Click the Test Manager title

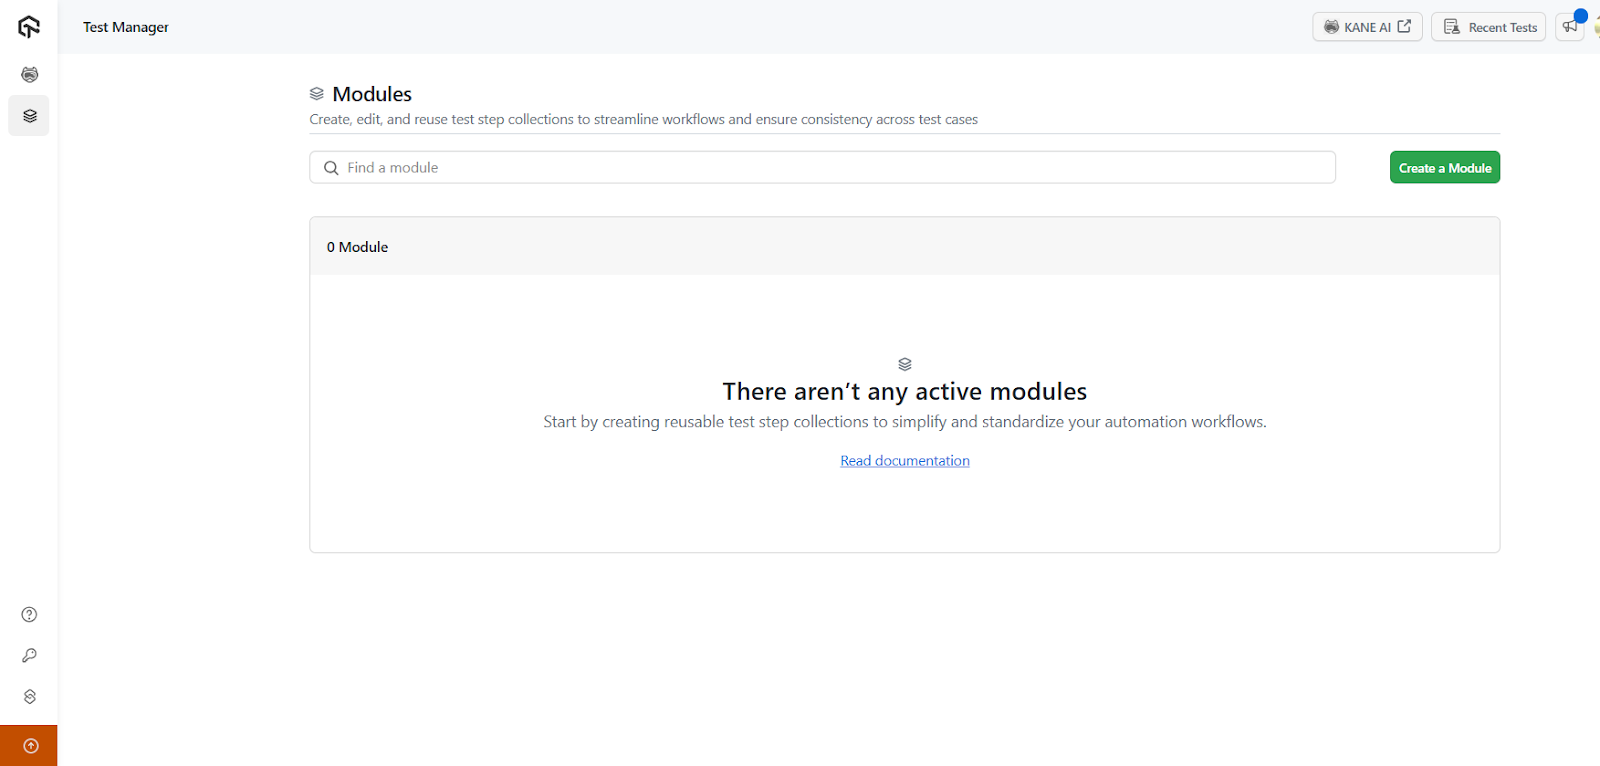click(x=126, y=27)
